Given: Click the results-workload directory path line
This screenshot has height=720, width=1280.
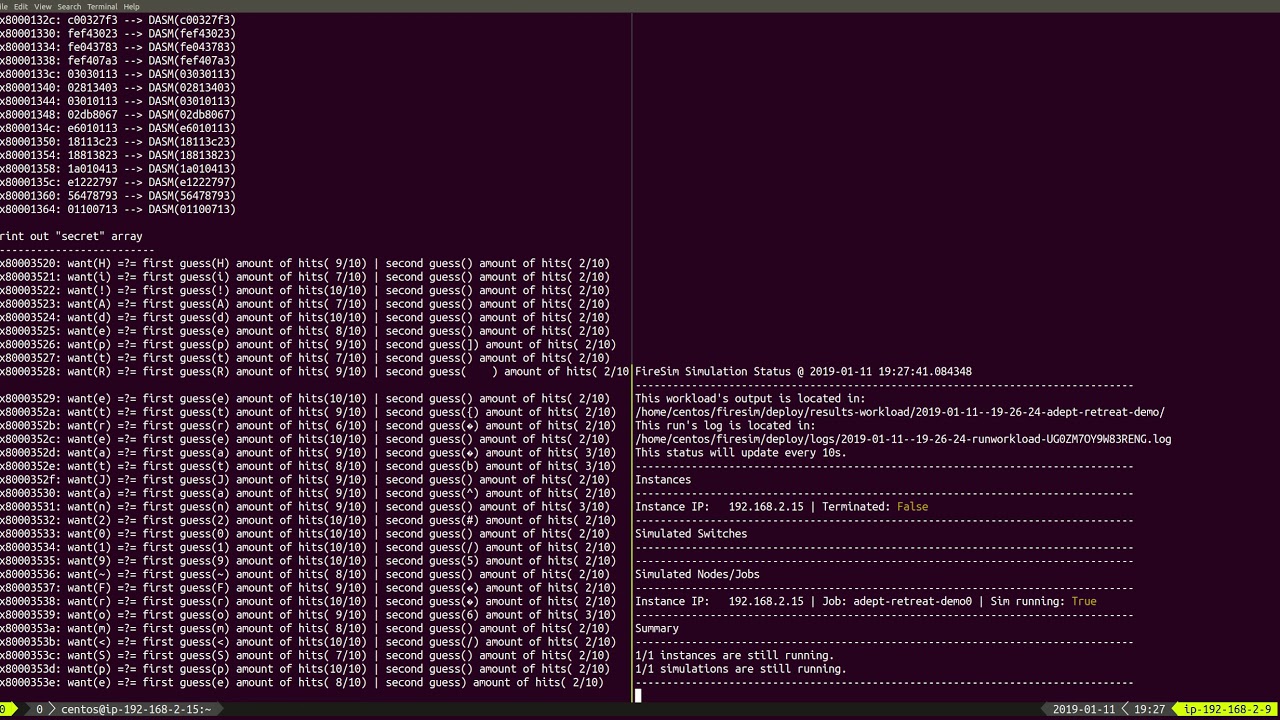Looking at the screenshot, I should 900,412.
